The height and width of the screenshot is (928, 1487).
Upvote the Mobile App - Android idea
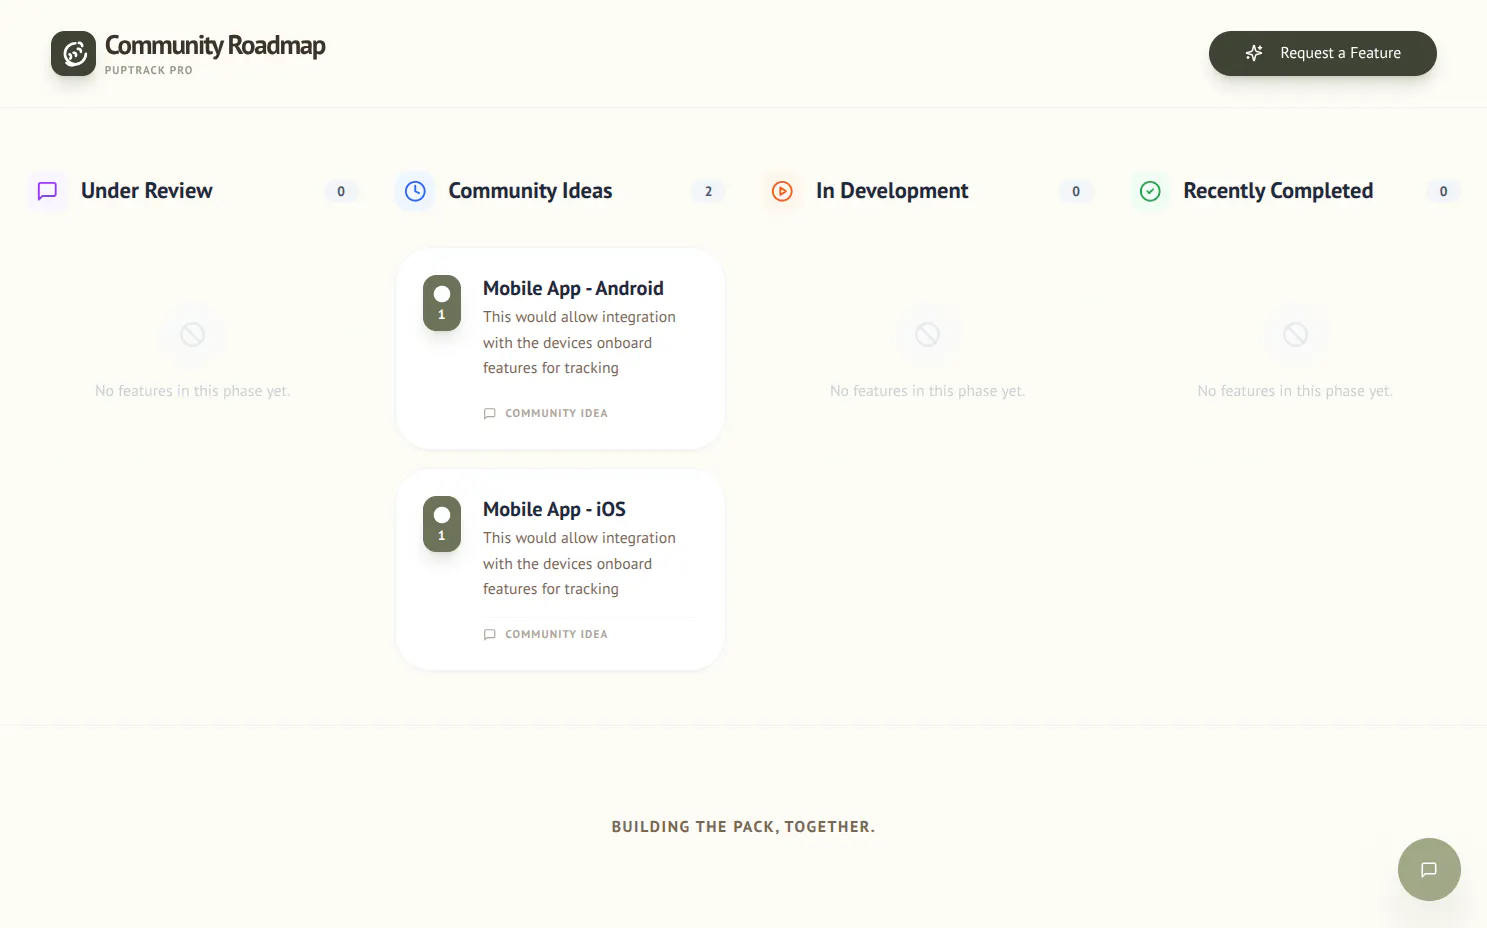pos(442,303)
